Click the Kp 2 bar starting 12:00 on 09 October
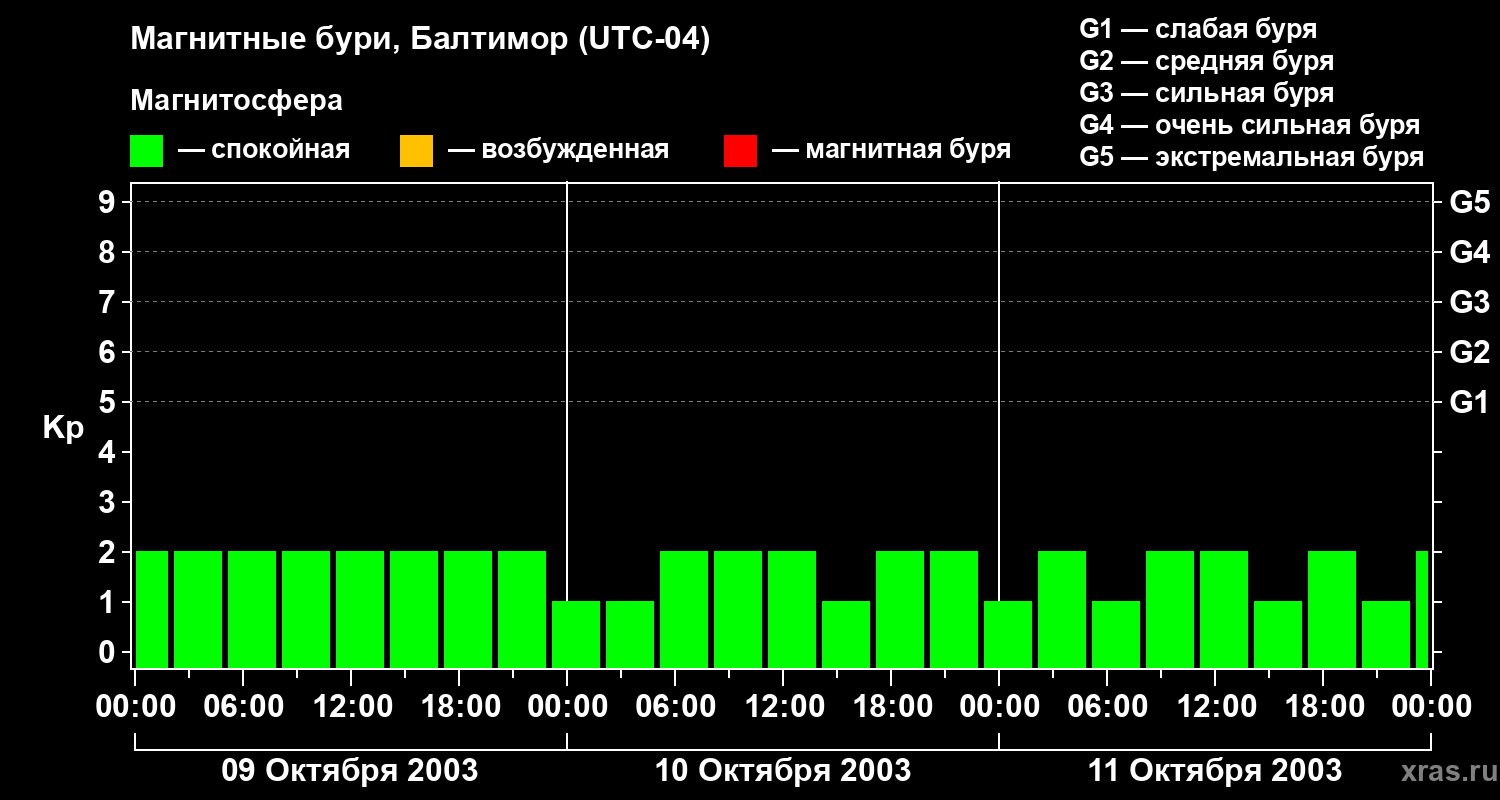The height and width of the screenshot is (800, 1500). click(x=360, y=609)
